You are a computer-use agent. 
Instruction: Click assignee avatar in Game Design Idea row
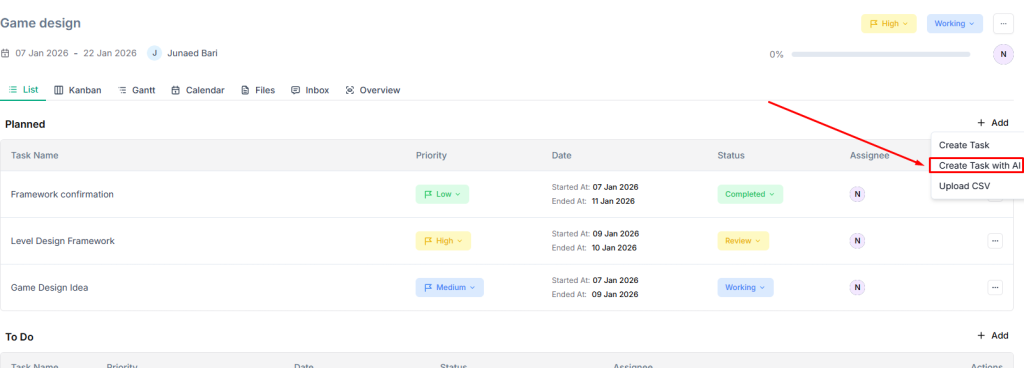857,288
